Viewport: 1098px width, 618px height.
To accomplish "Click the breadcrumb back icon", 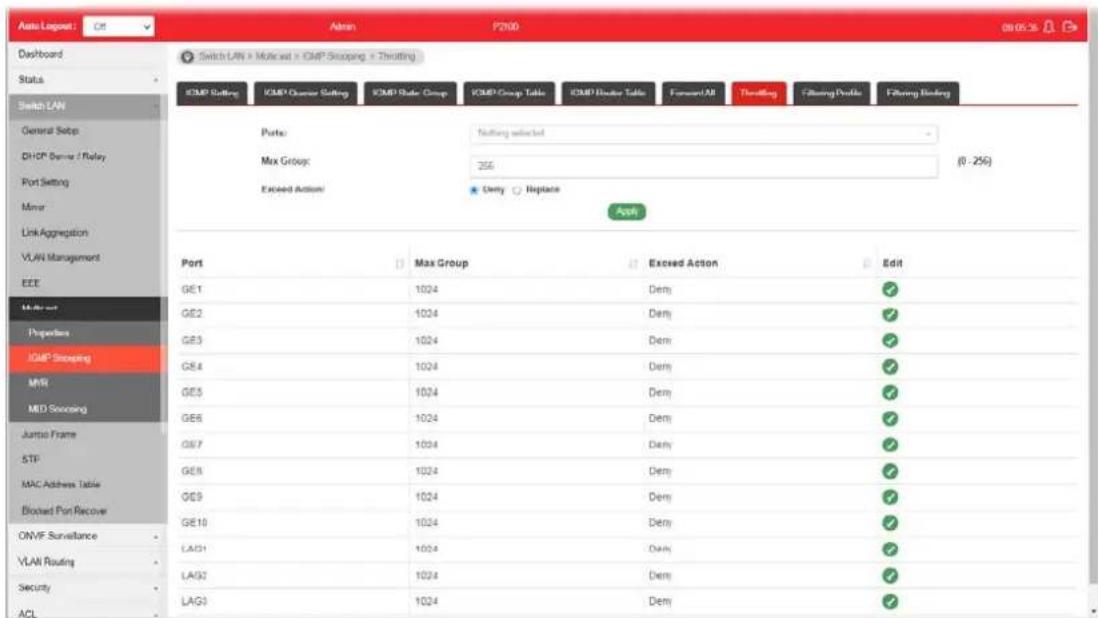I will point(187,57).
